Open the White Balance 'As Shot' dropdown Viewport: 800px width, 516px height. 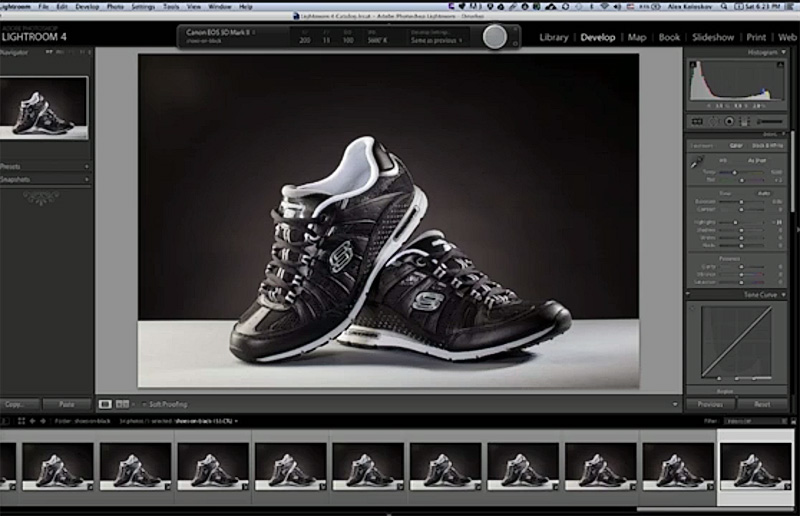click(757, 160)
